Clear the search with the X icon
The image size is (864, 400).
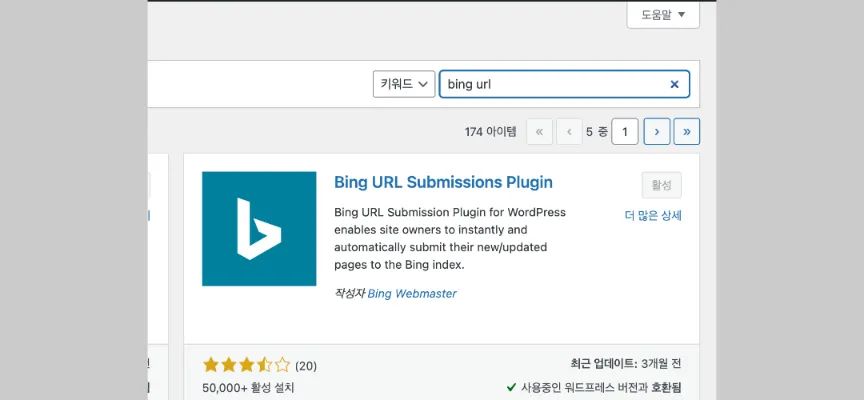coord(674,84)
